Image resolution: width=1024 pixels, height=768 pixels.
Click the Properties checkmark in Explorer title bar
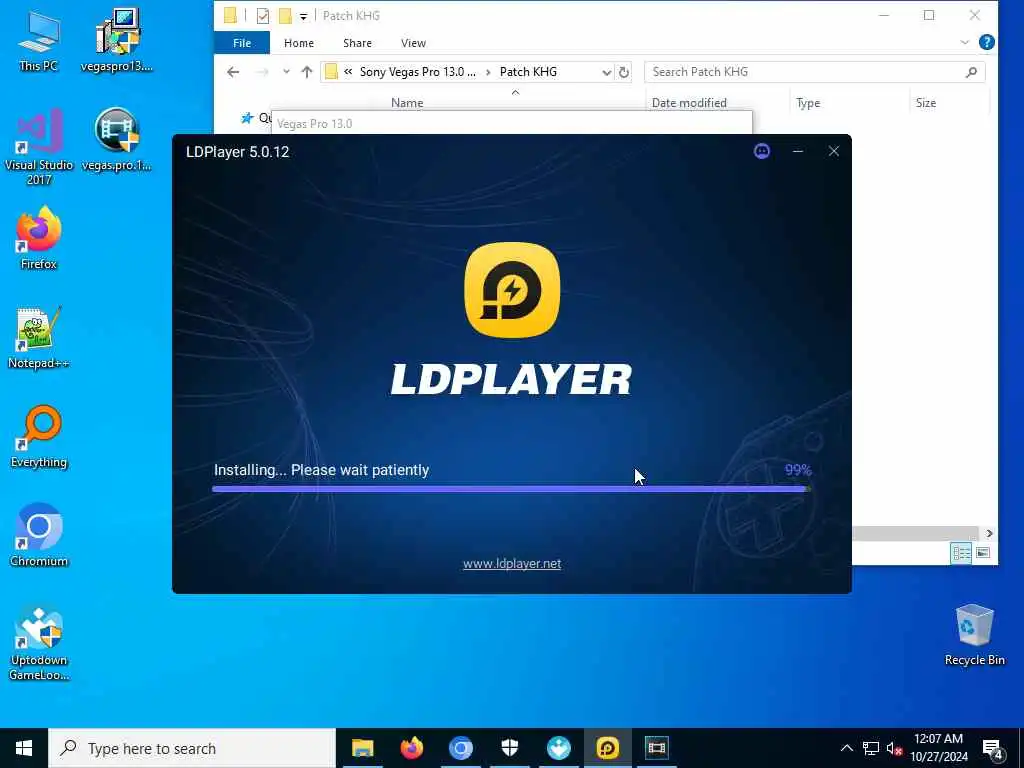coord(263,16)
